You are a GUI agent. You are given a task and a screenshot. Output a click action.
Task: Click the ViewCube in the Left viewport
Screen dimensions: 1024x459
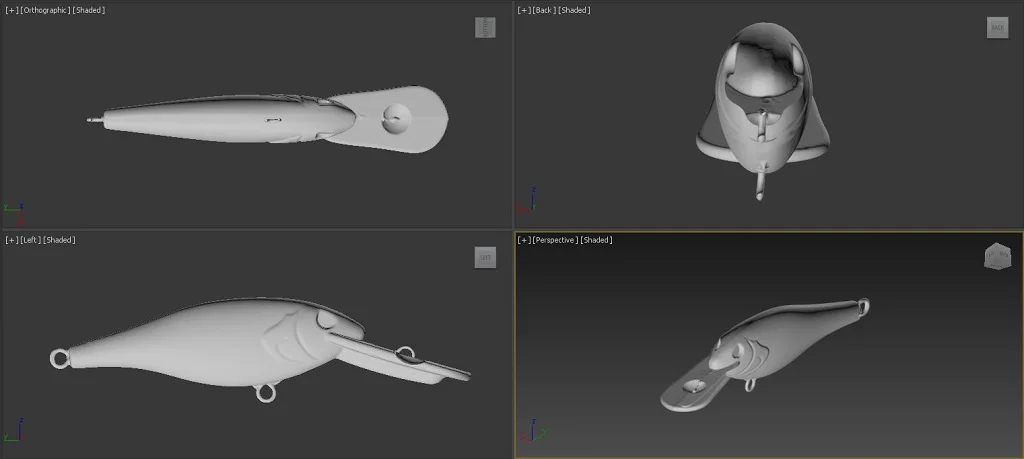point(485,257)
